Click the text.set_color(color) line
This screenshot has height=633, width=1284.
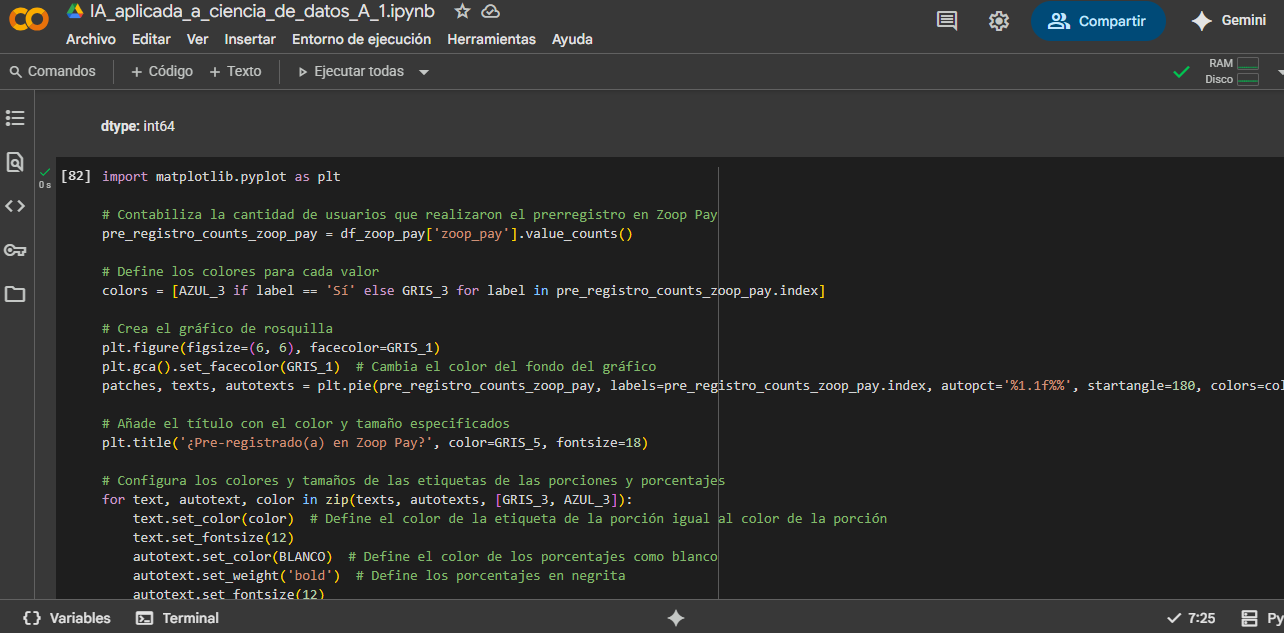510,518
